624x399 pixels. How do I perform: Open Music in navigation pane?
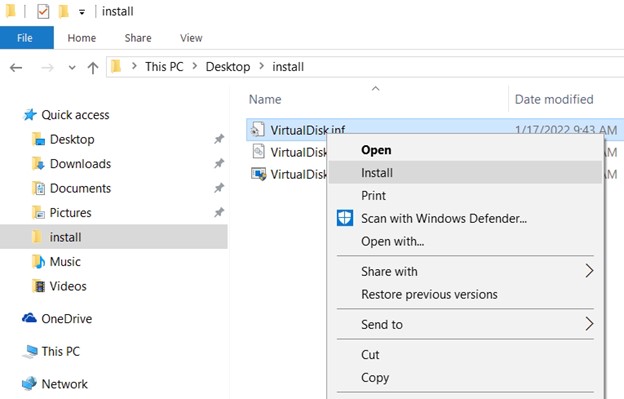tap(65, 262)
